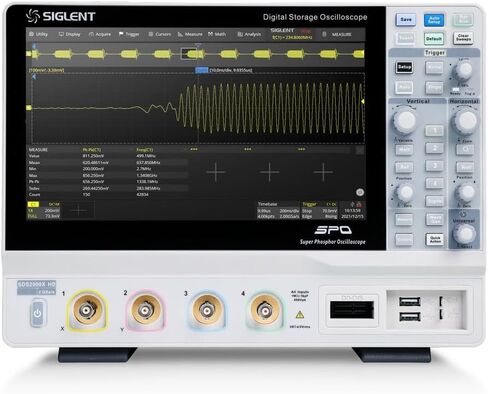Click the yellow trigger level marker on right edge

(x=363, y=101)
